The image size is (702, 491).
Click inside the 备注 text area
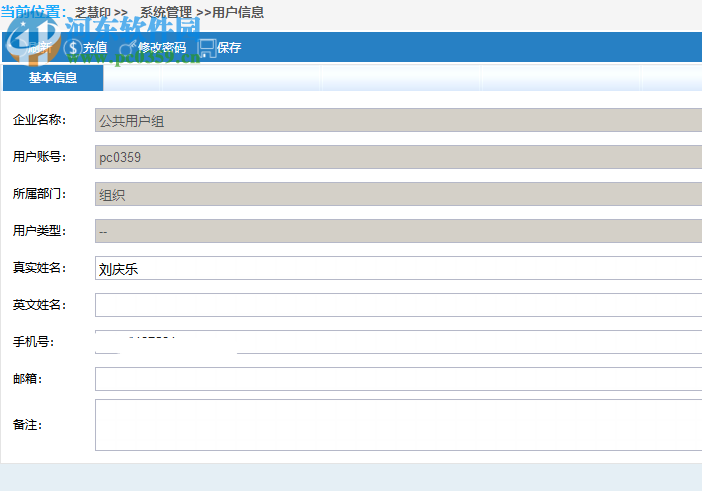tap(398, 425)
